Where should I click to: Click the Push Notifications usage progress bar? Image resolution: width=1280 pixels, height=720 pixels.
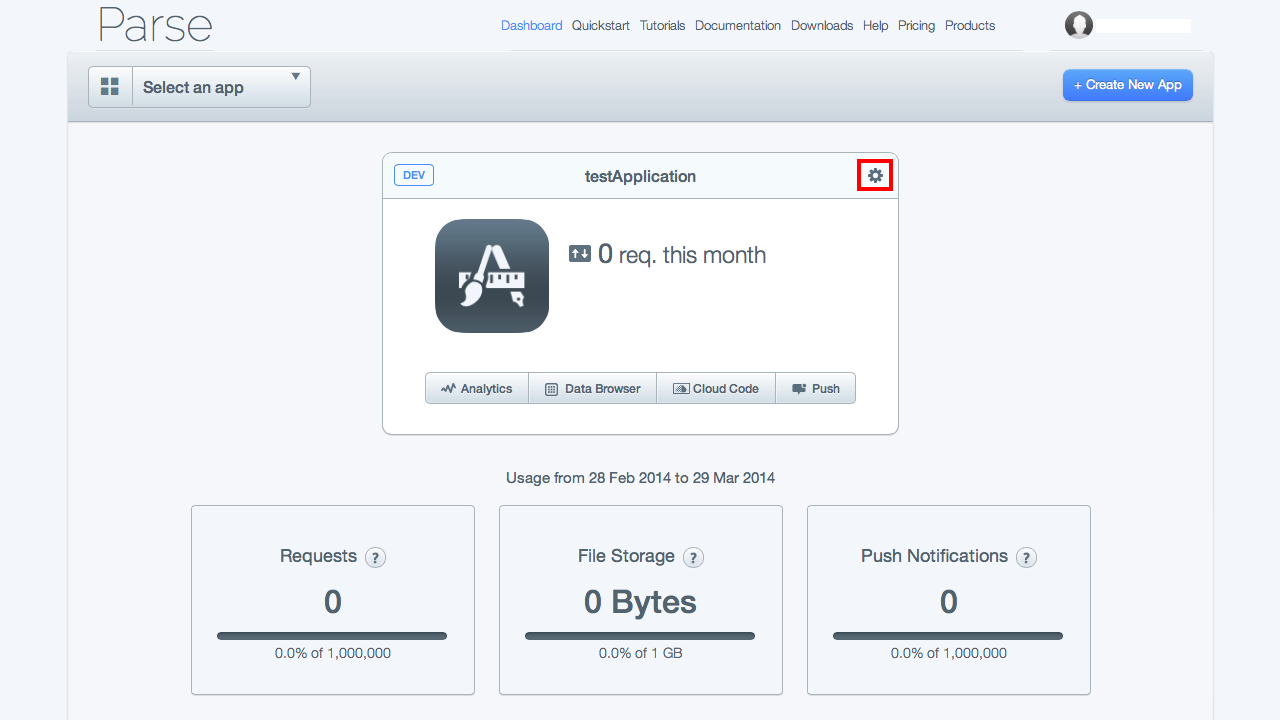click(x=948, y=636)
